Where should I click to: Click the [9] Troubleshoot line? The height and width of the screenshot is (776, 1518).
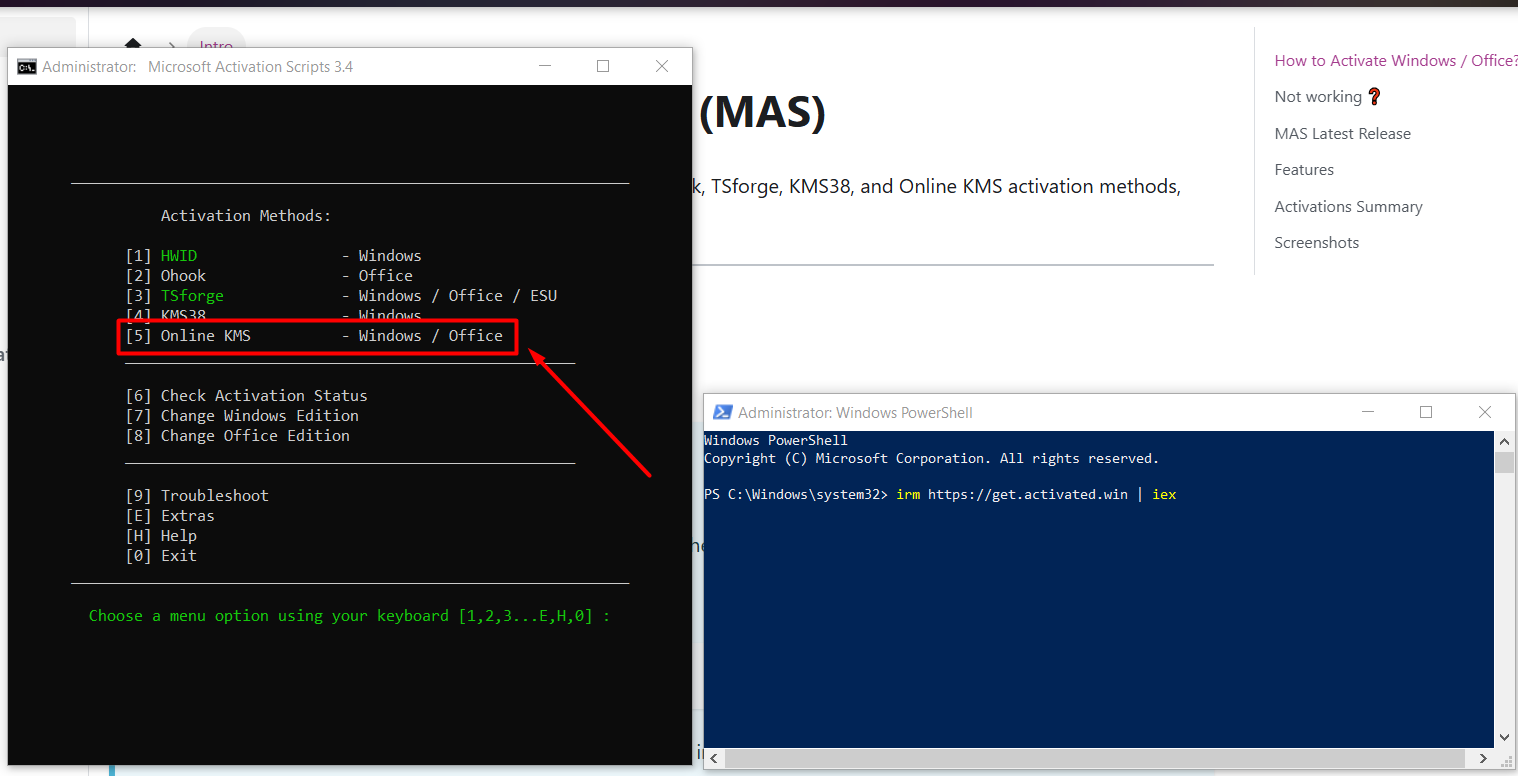[x=197, y=496]
